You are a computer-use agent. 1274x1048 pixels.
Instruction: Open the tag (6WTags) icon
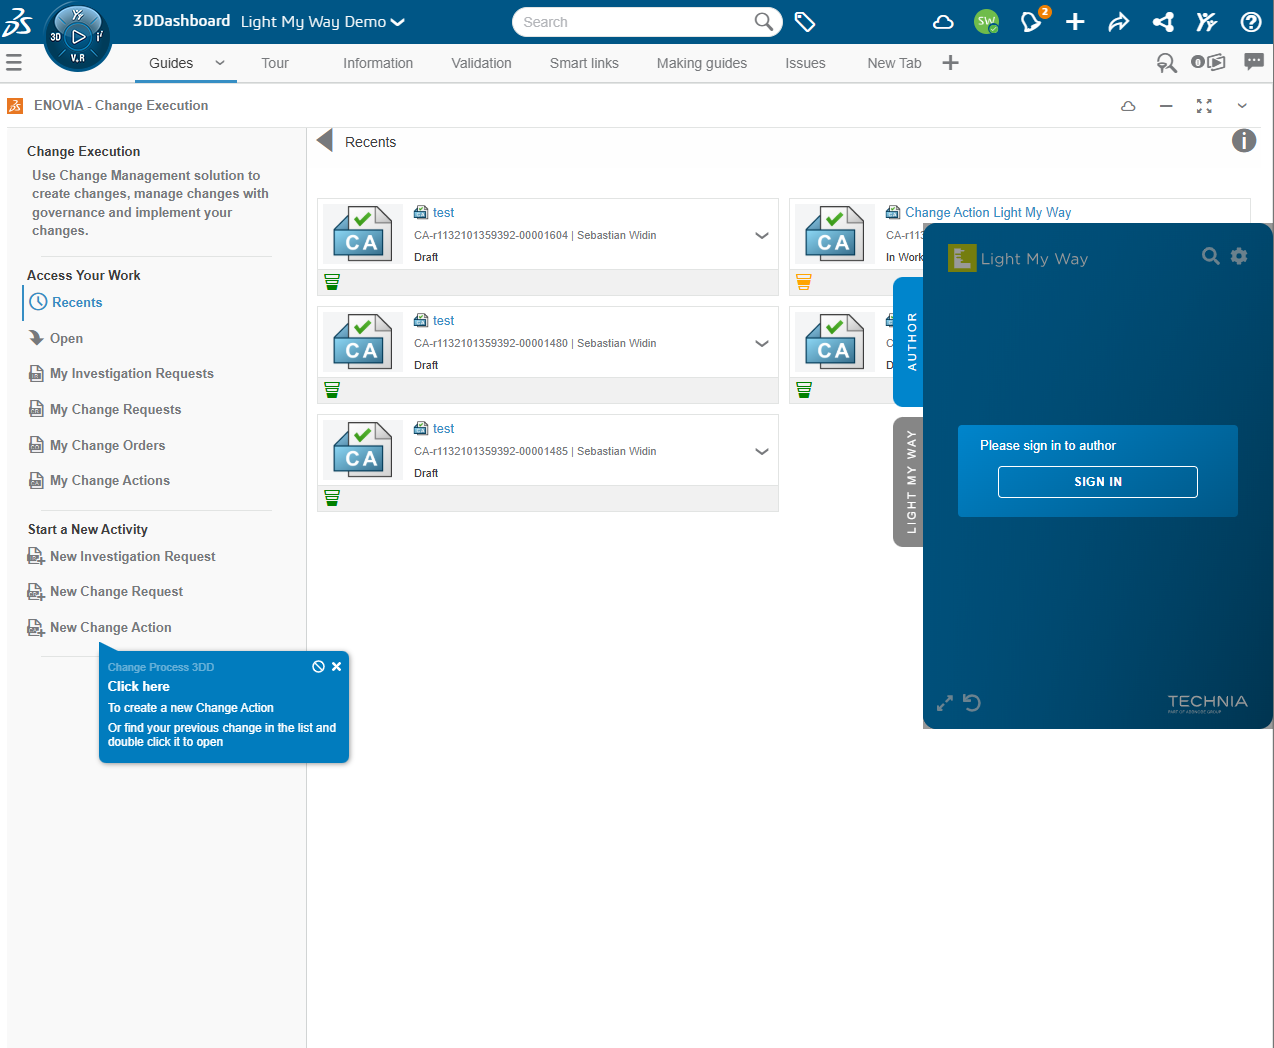tap(805, 21)
